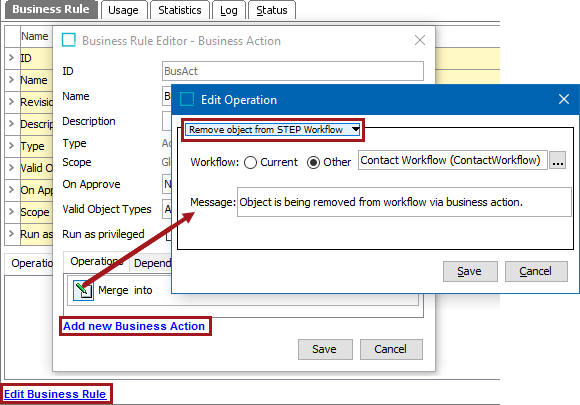
Task: Click inside the Message text field
Action: coord(404,202)
